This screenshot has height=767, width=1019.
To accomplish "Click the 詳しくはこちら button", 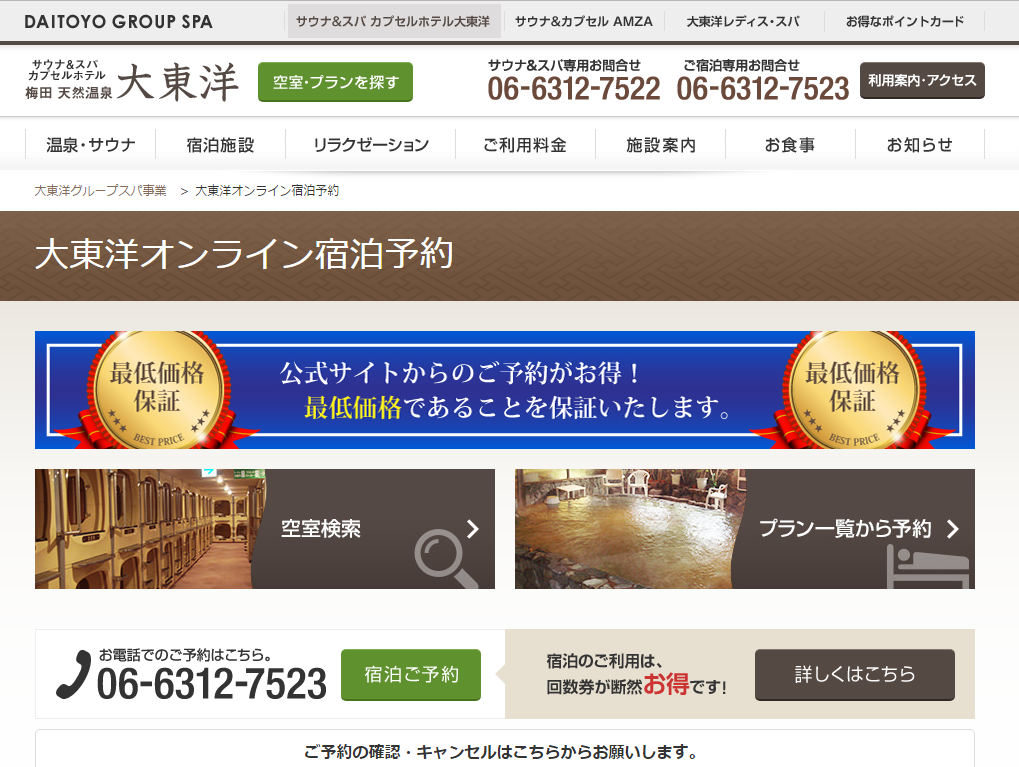I will (x=855, y=675).
